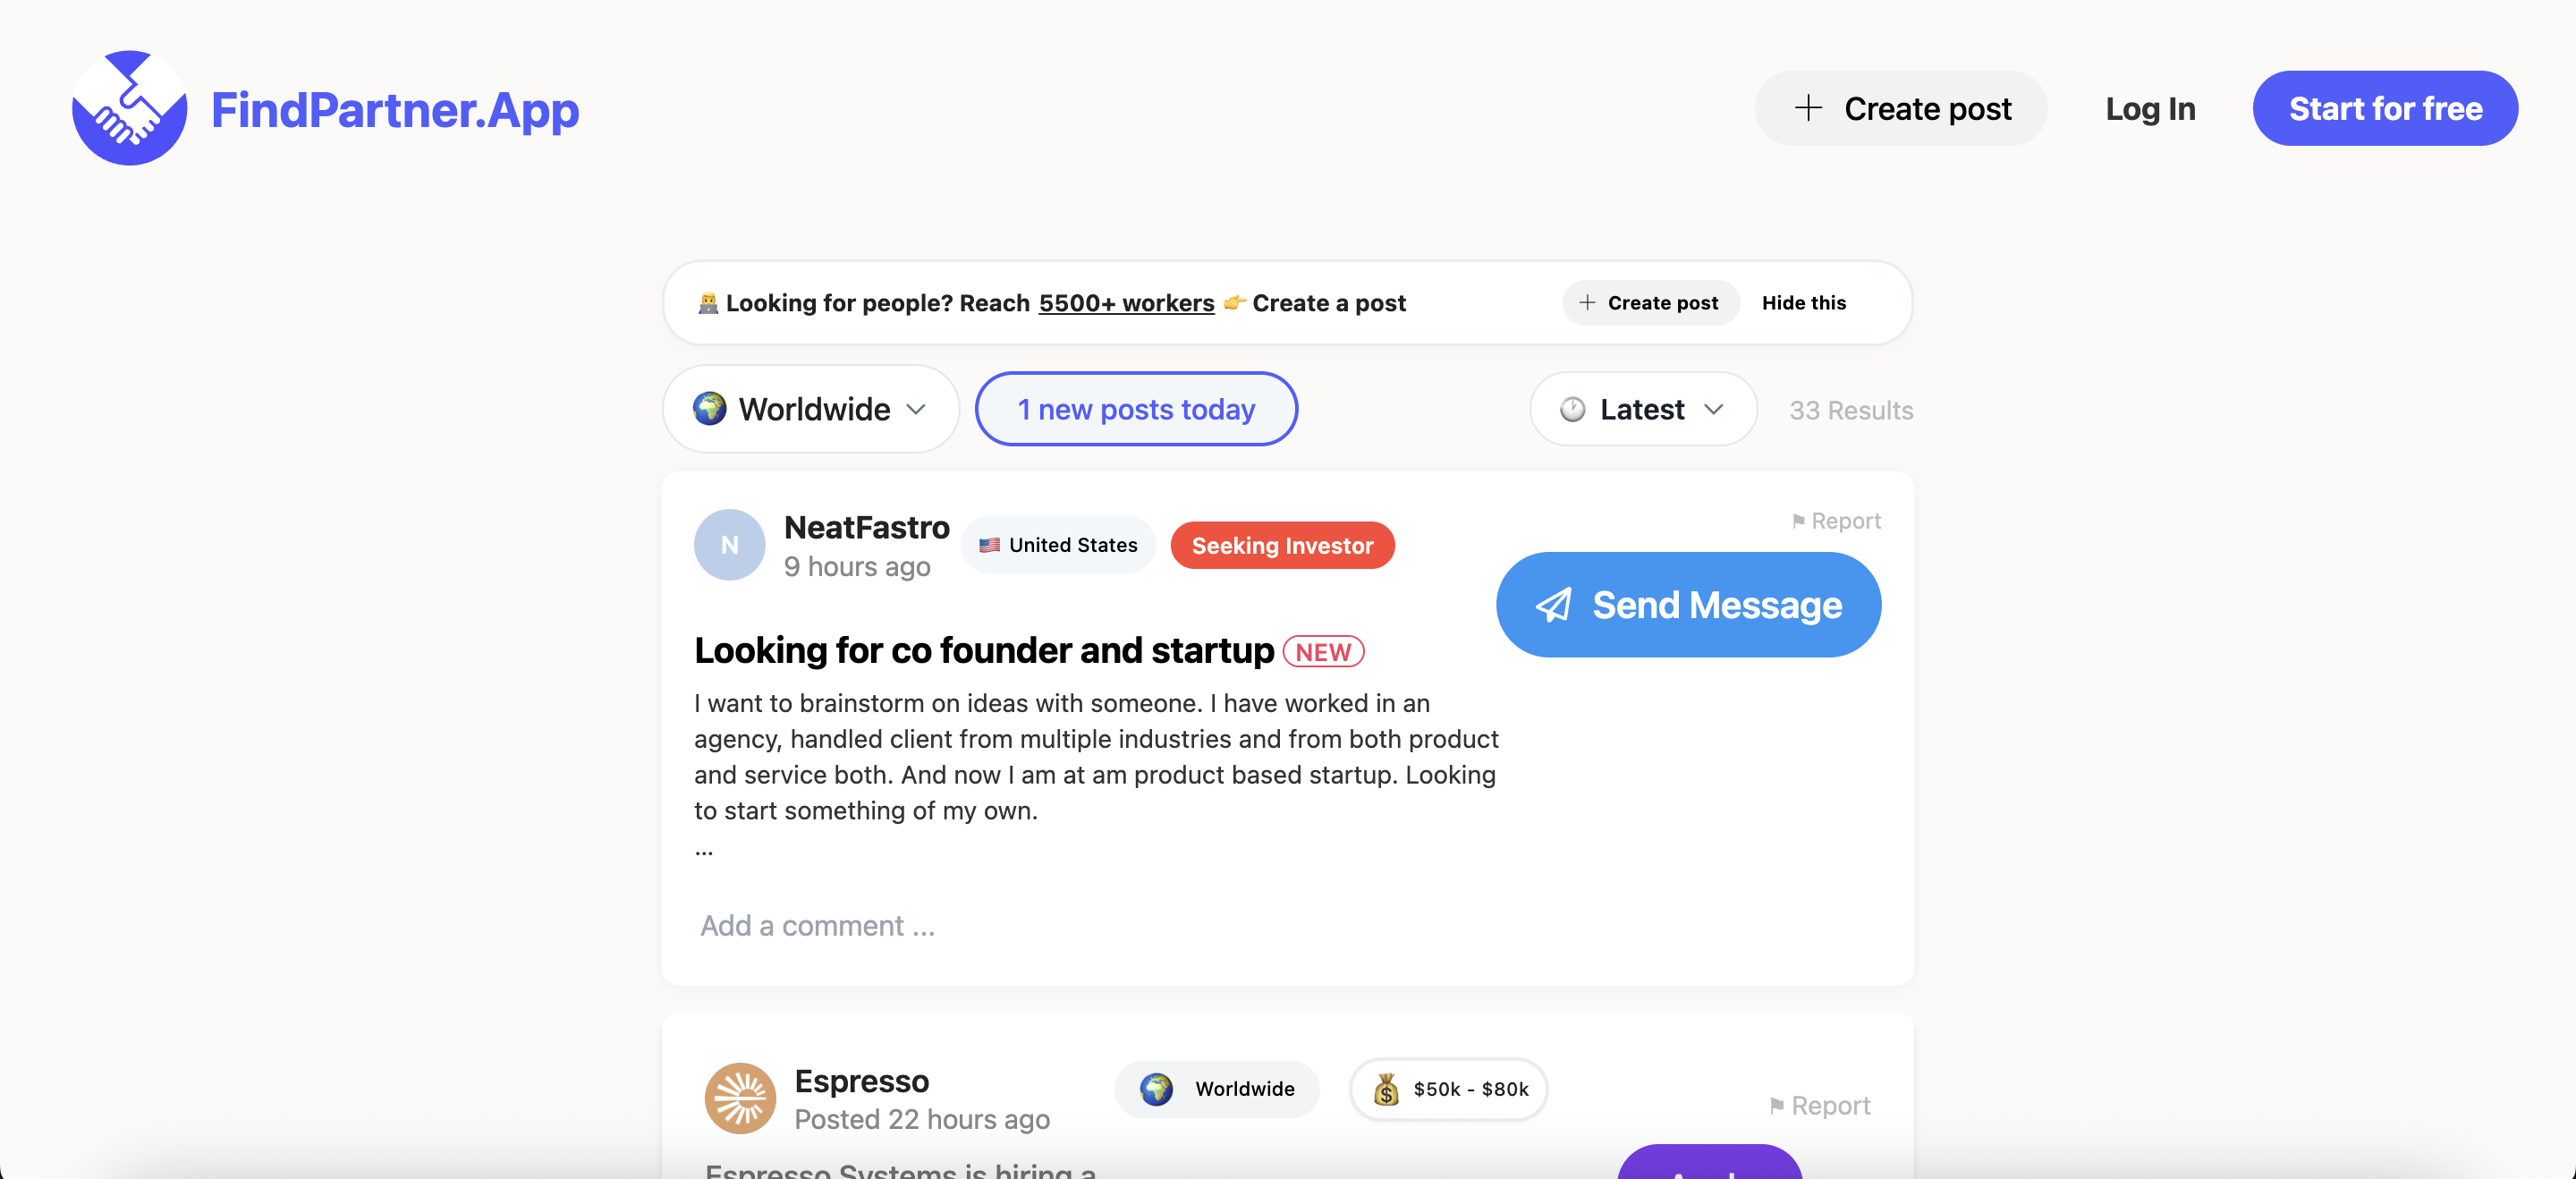Click the FindPartner handshake logo icon

point(129,108)
